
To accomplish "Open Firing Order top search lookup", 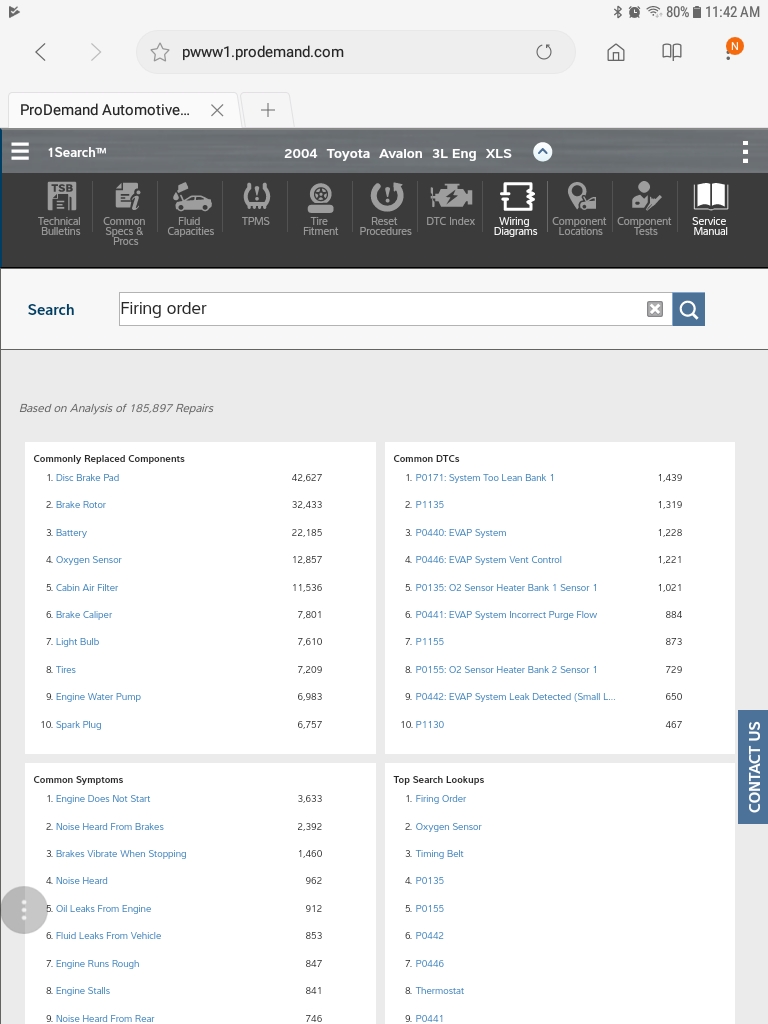I will pyautogui.click(x=441, y=799).
